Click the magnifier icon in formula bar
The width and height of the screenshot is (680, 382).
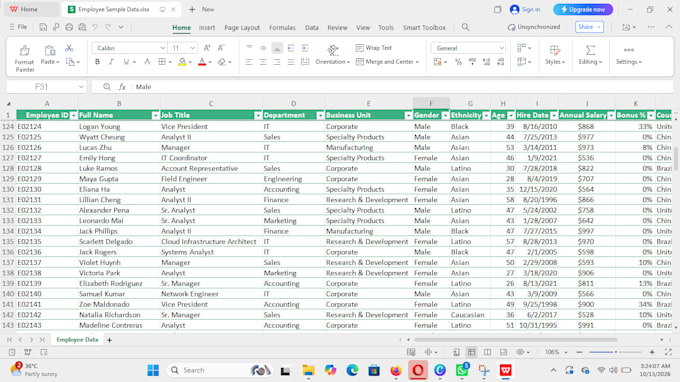107,87
